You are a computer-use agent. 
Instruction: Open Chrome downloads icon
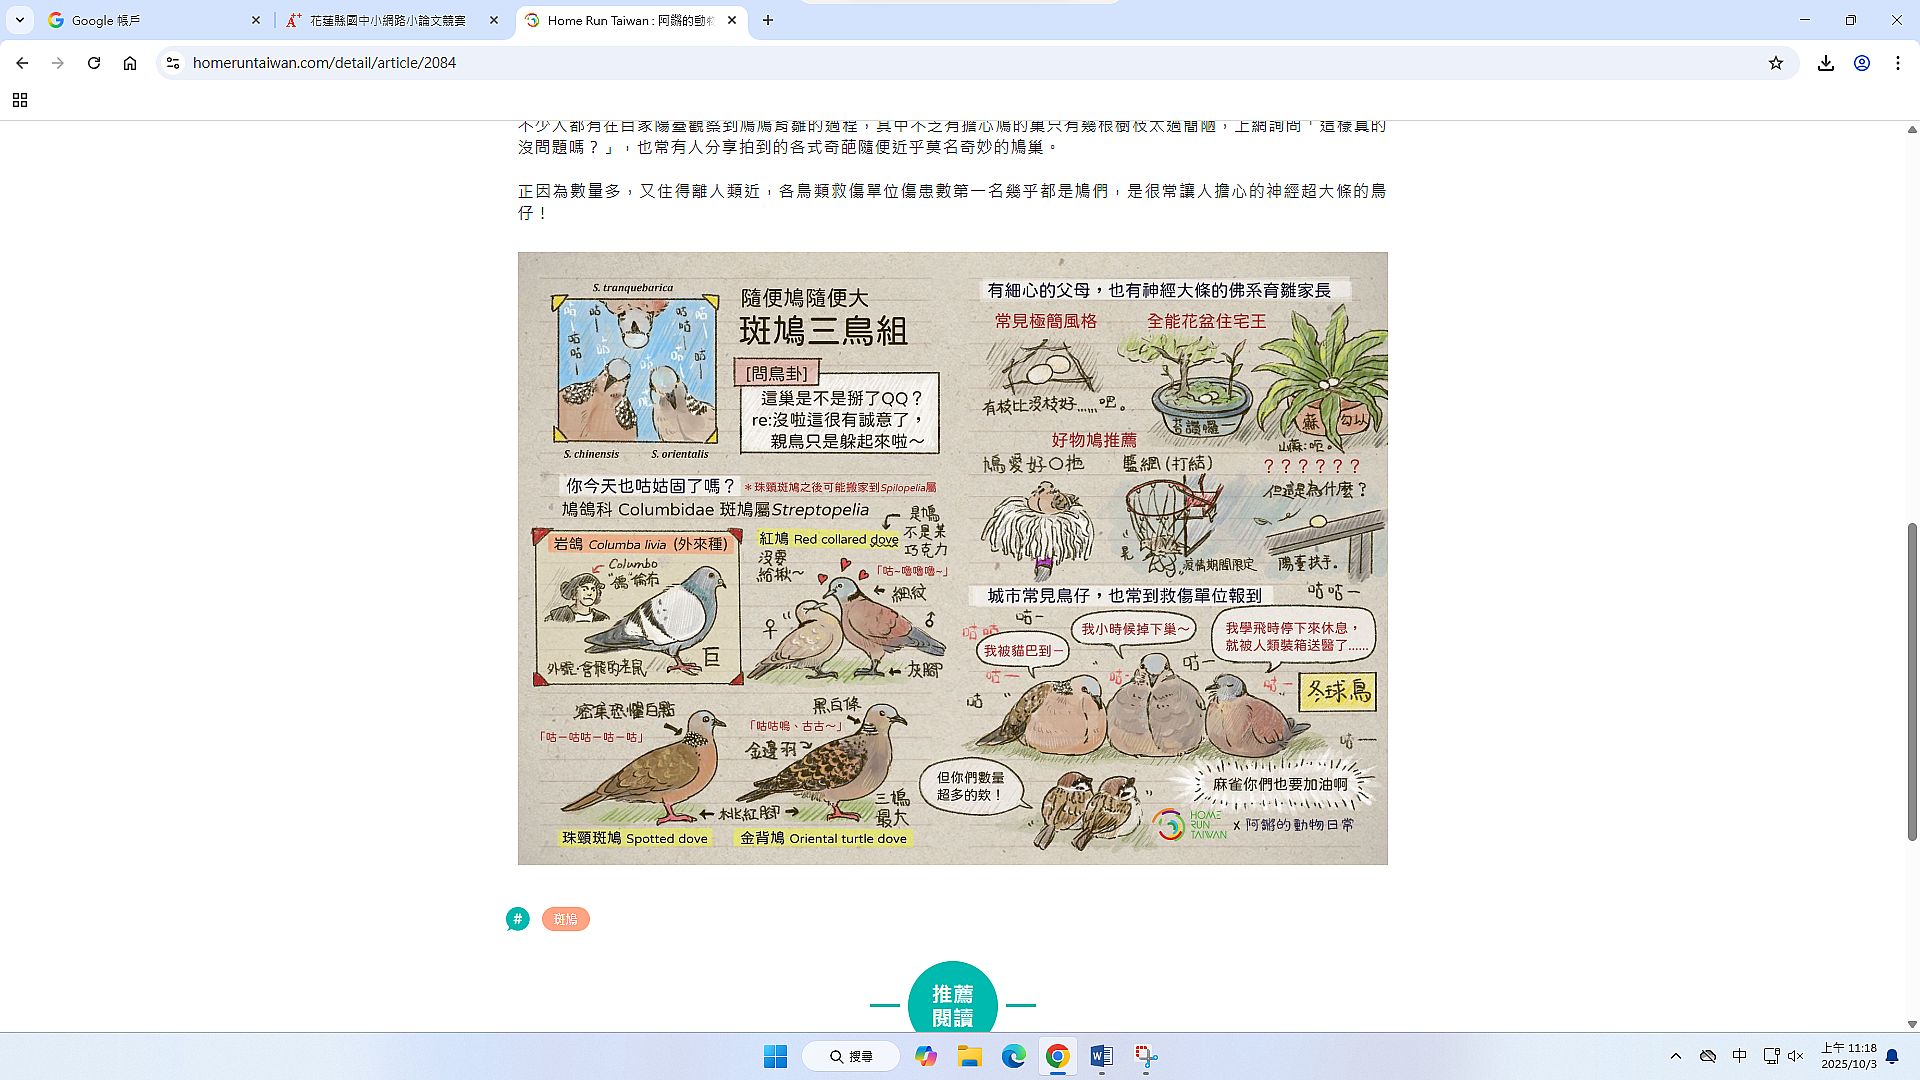[1826, 63]
